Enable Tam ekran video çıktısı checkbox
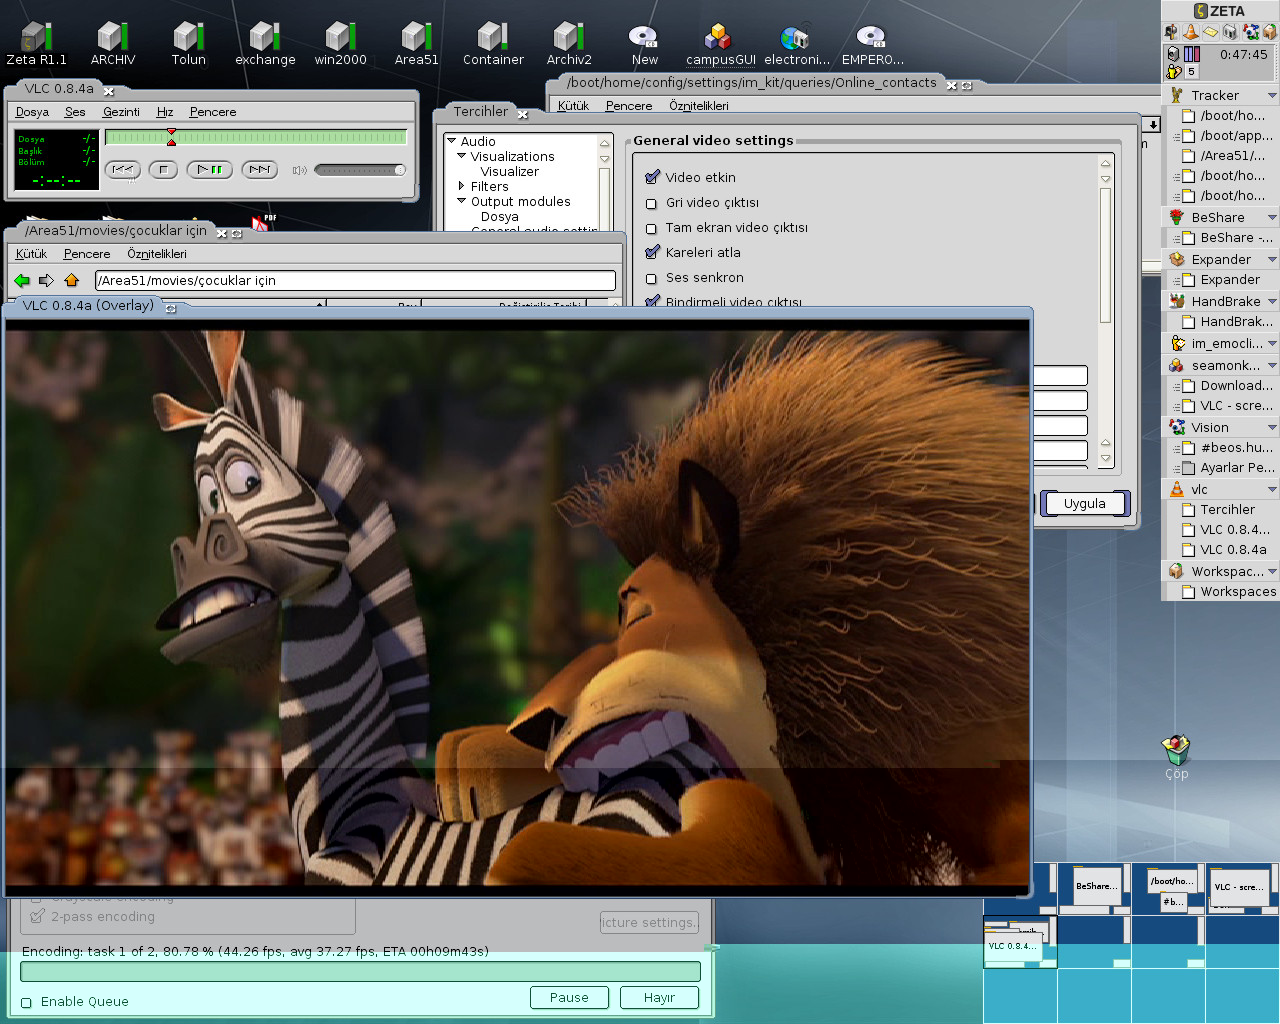Image resolution: width=1280 pixels, height=1024 pixels. (651, 228)
